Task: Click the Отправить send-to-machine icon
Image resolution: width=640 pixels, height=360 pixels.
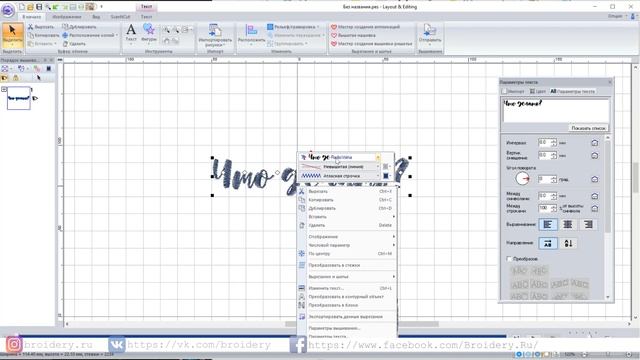Action: [430, 34]
